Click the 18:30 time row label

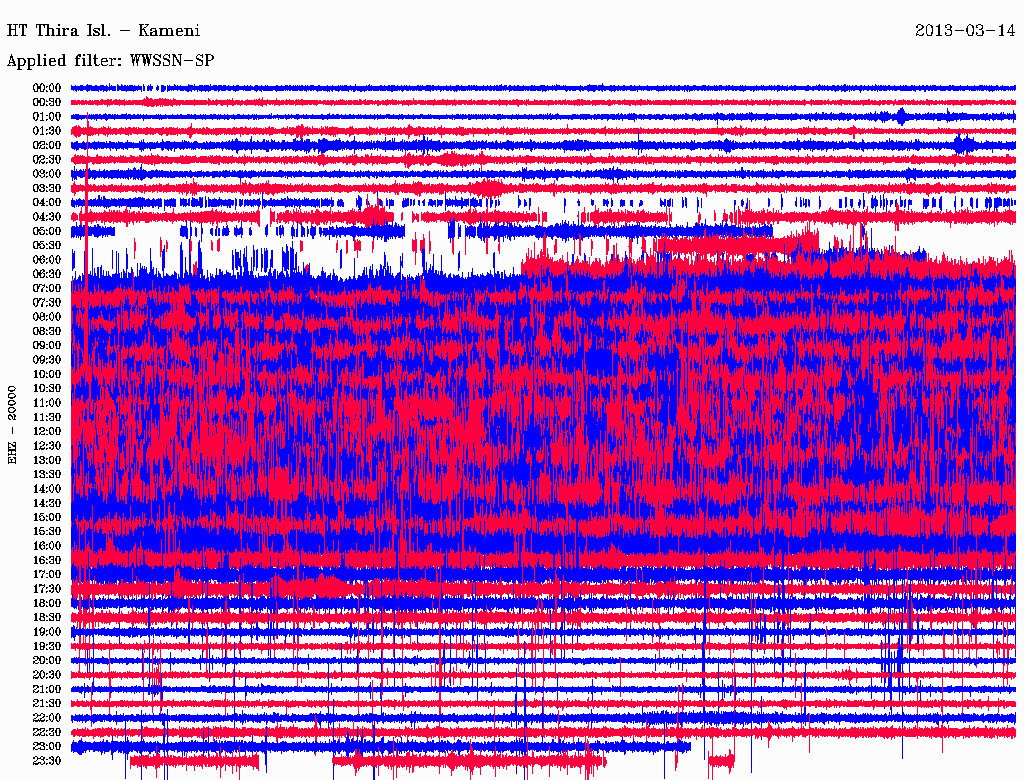(47, 618)
